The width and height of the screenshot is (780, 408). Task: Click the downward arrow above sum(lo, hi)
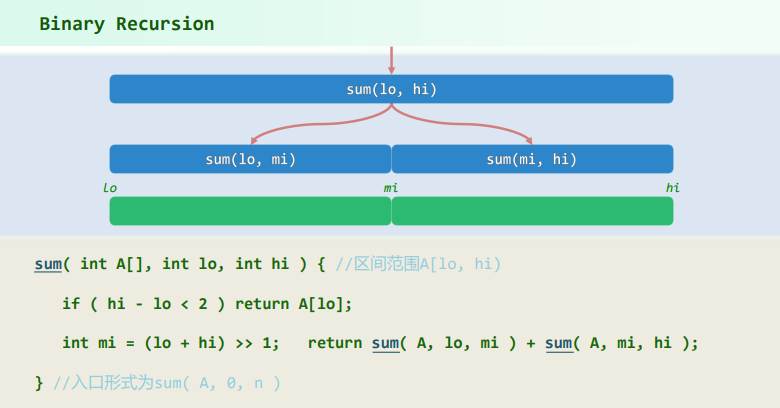click(x=391, y=60)
